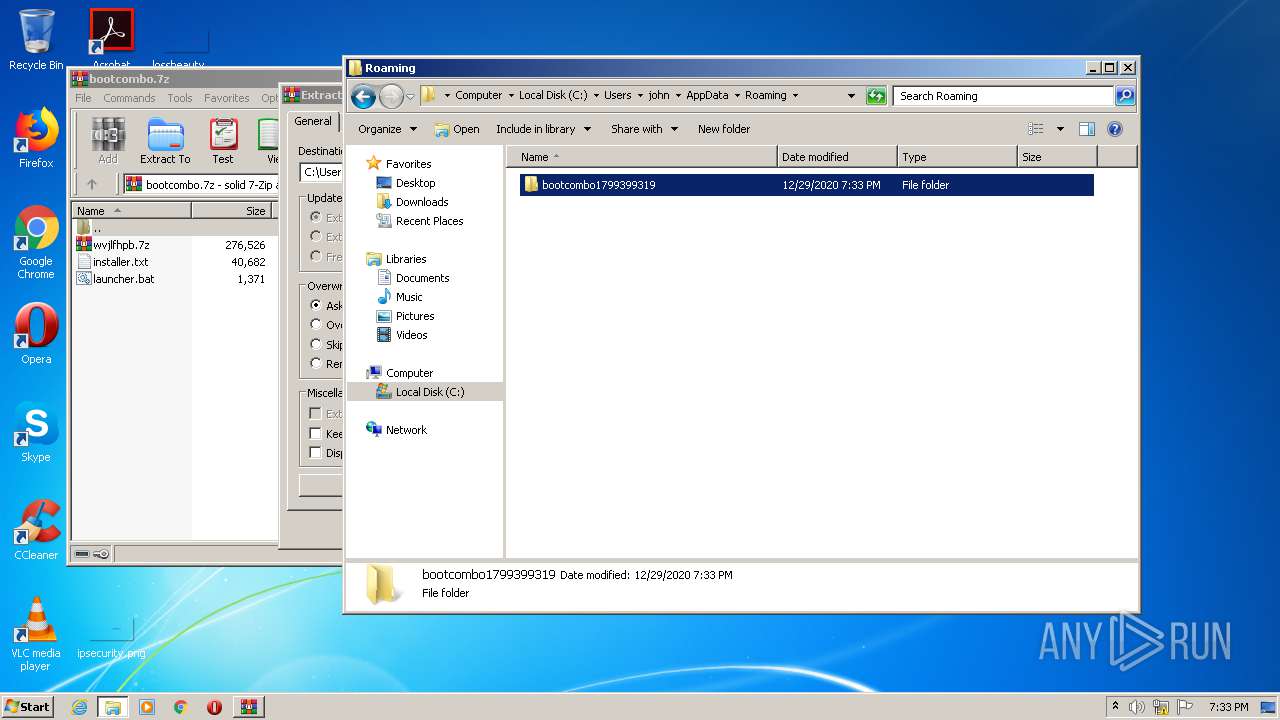Screen dimensions: 1280x720
Task: Click Extract To icon in WinRAR
Action: 165,140
